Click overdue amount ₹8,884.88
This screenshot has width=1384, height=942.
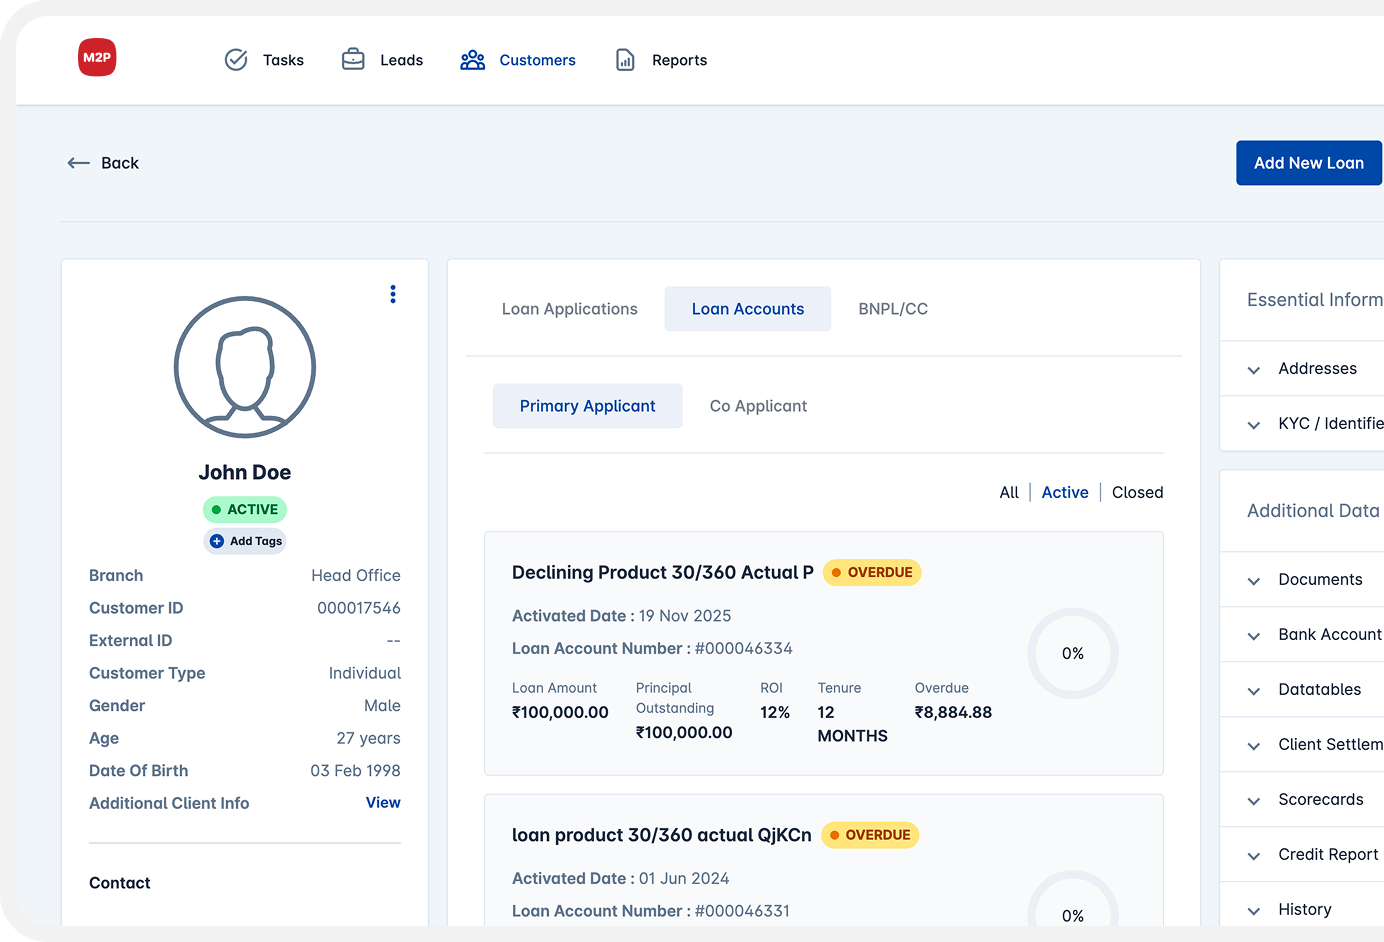point(953,713)
